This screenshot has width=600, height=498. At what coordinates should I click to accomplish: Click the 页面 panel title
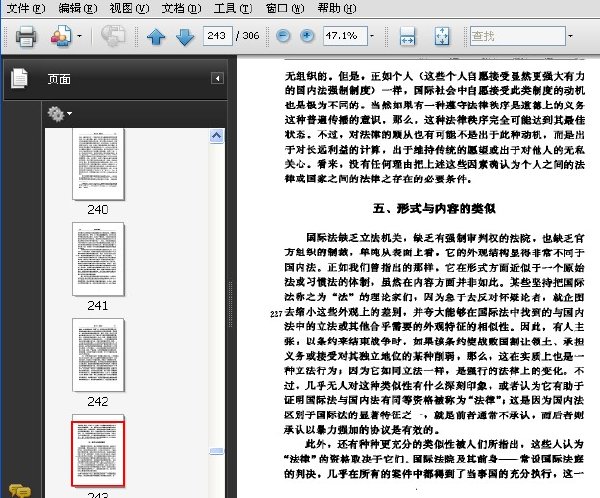click(59, 79)
